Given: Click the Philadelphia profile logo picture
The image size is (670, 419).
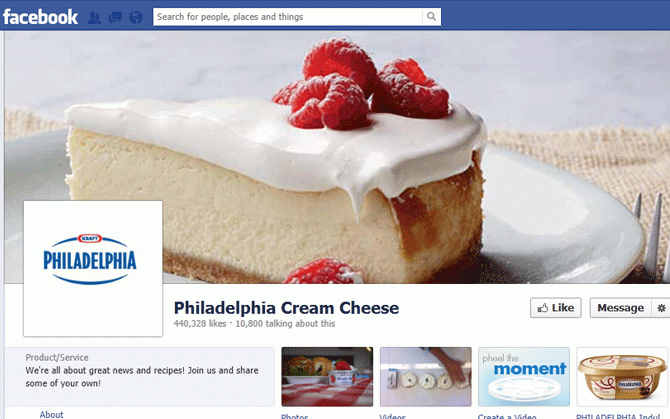Looking at the screenshot, I should pyautogui.click(x=93, y=268).
